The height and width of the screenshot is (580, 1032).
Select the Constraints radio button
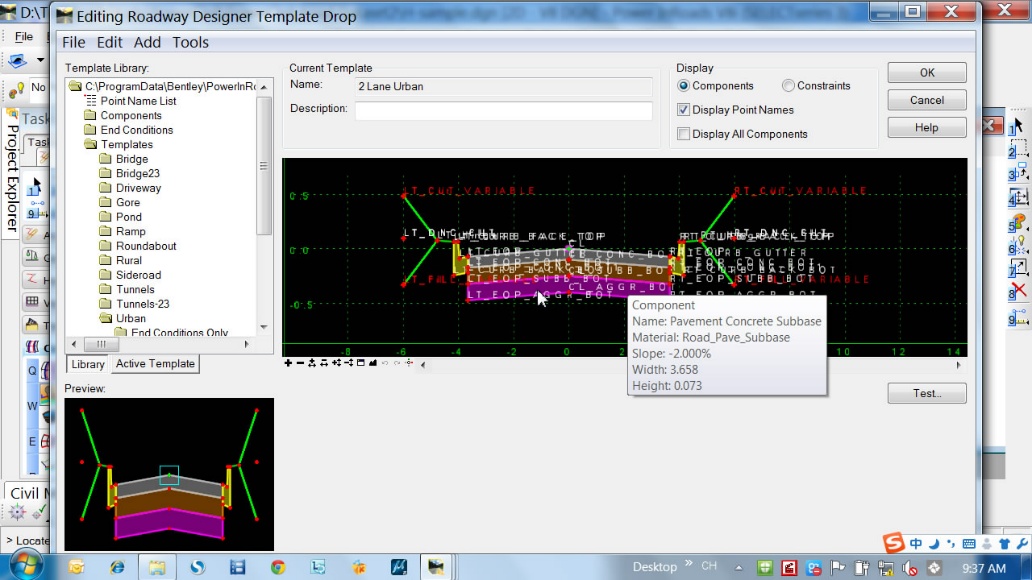[x=788, y=86]
